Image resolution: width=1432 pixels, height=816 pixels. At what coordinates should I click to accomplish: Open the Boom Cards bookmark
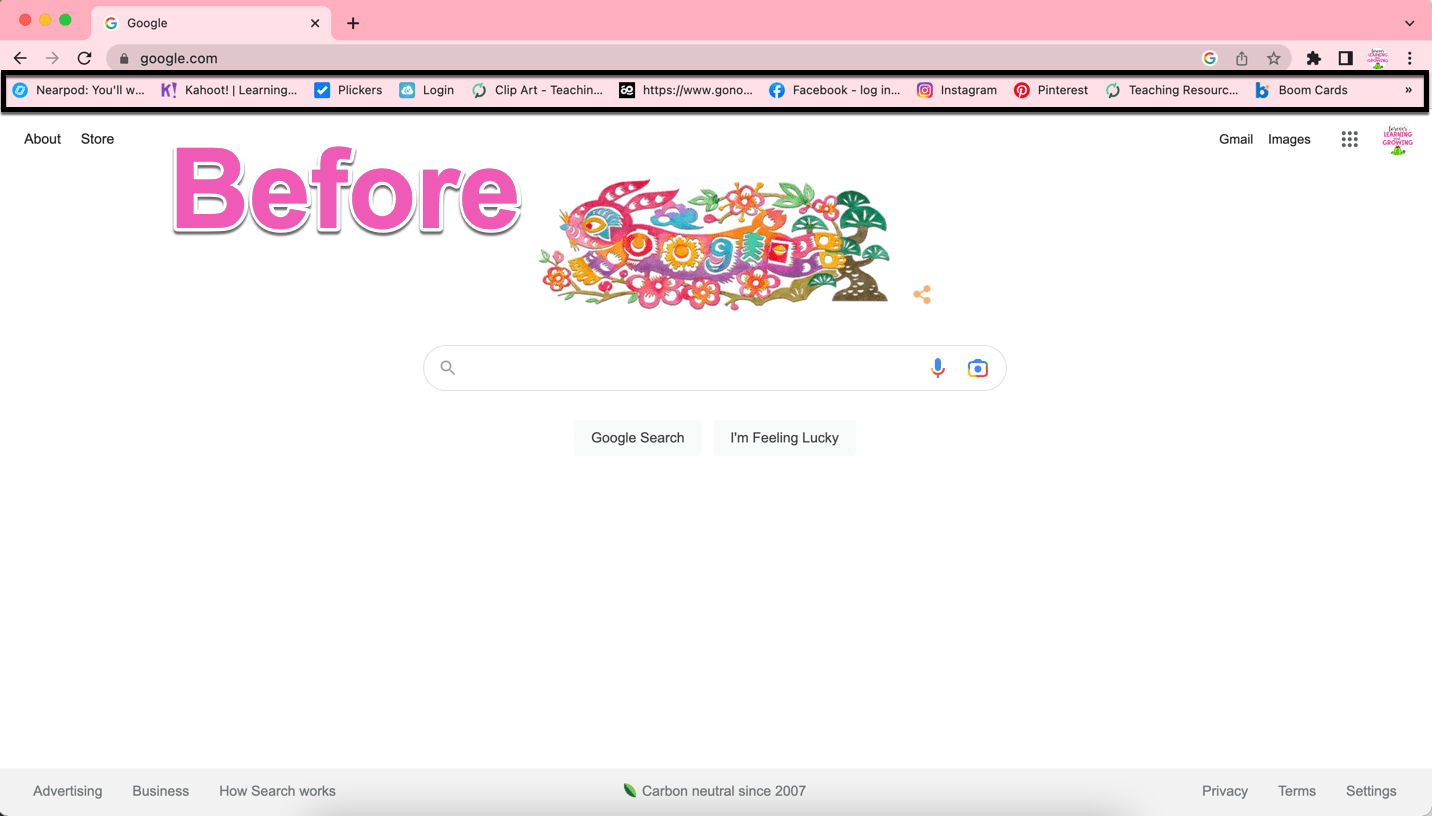tap(1301, 90)
